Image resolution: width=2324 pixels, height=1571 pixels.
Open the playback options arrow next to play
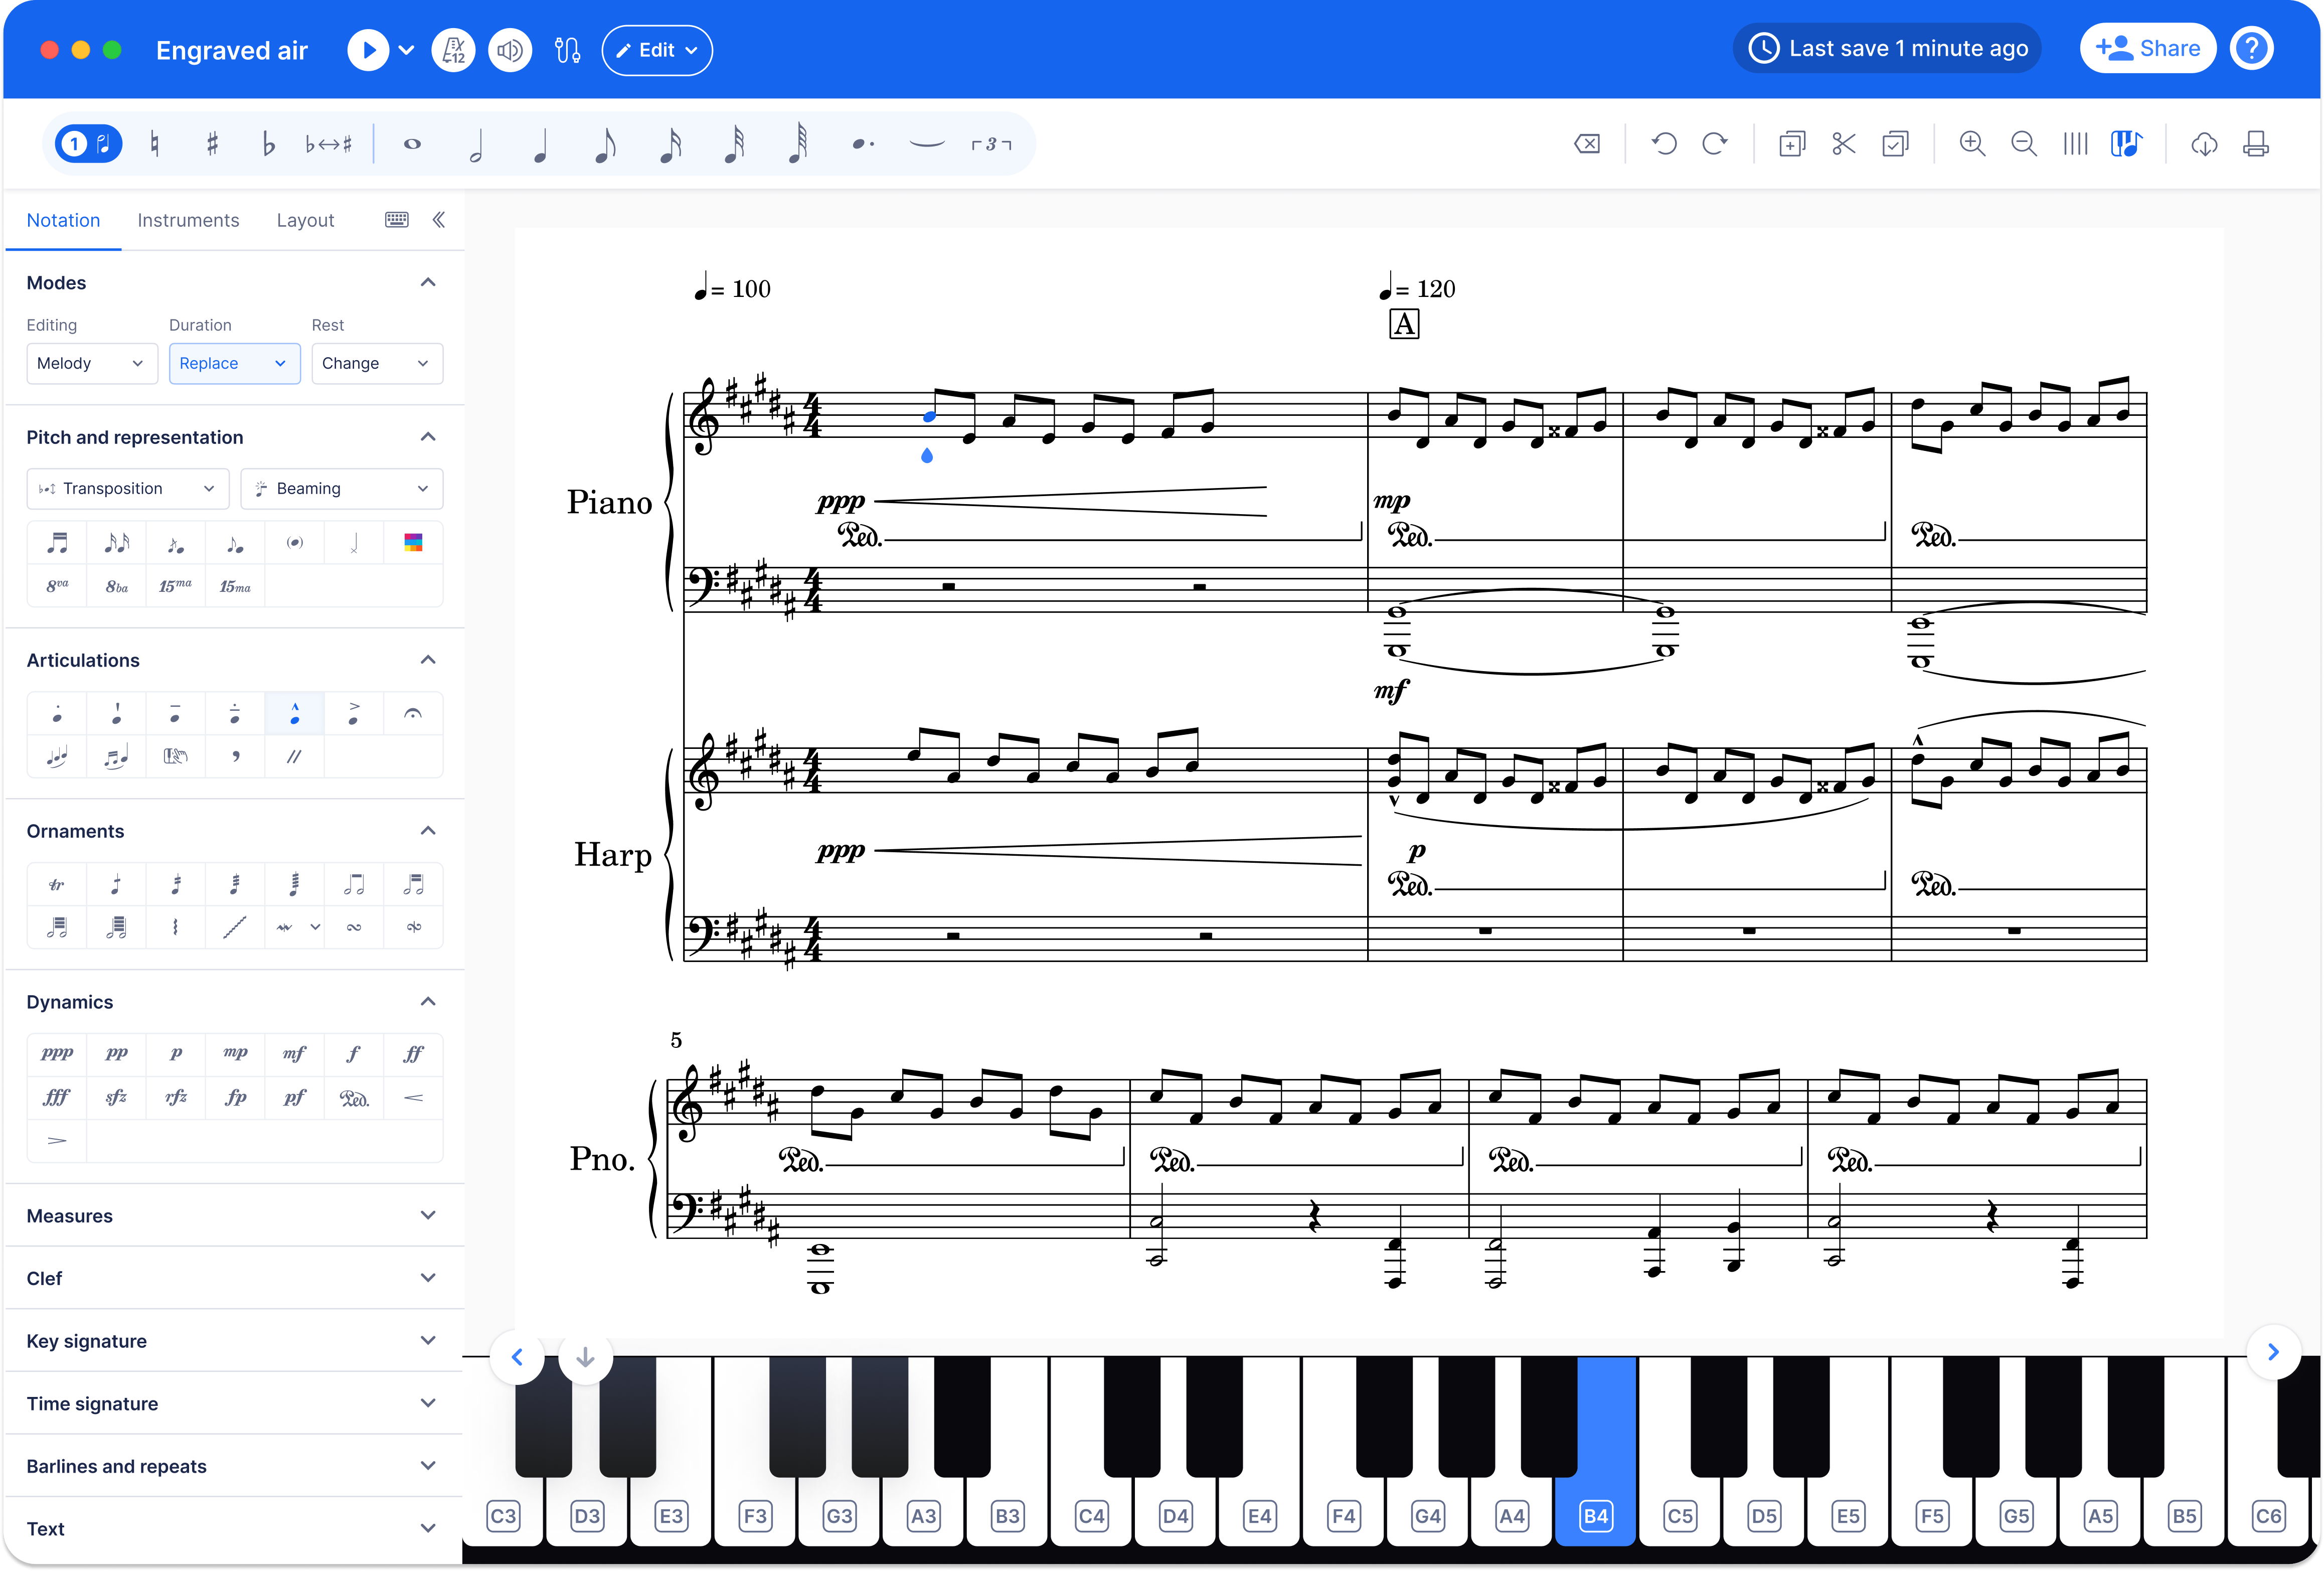click(406, 50)
